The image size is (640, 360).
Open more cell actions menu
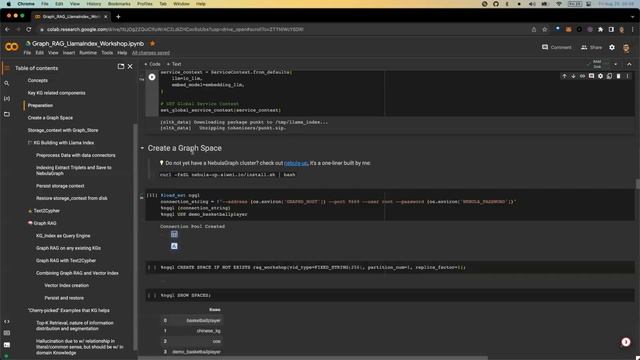click(x=628, y=76)
